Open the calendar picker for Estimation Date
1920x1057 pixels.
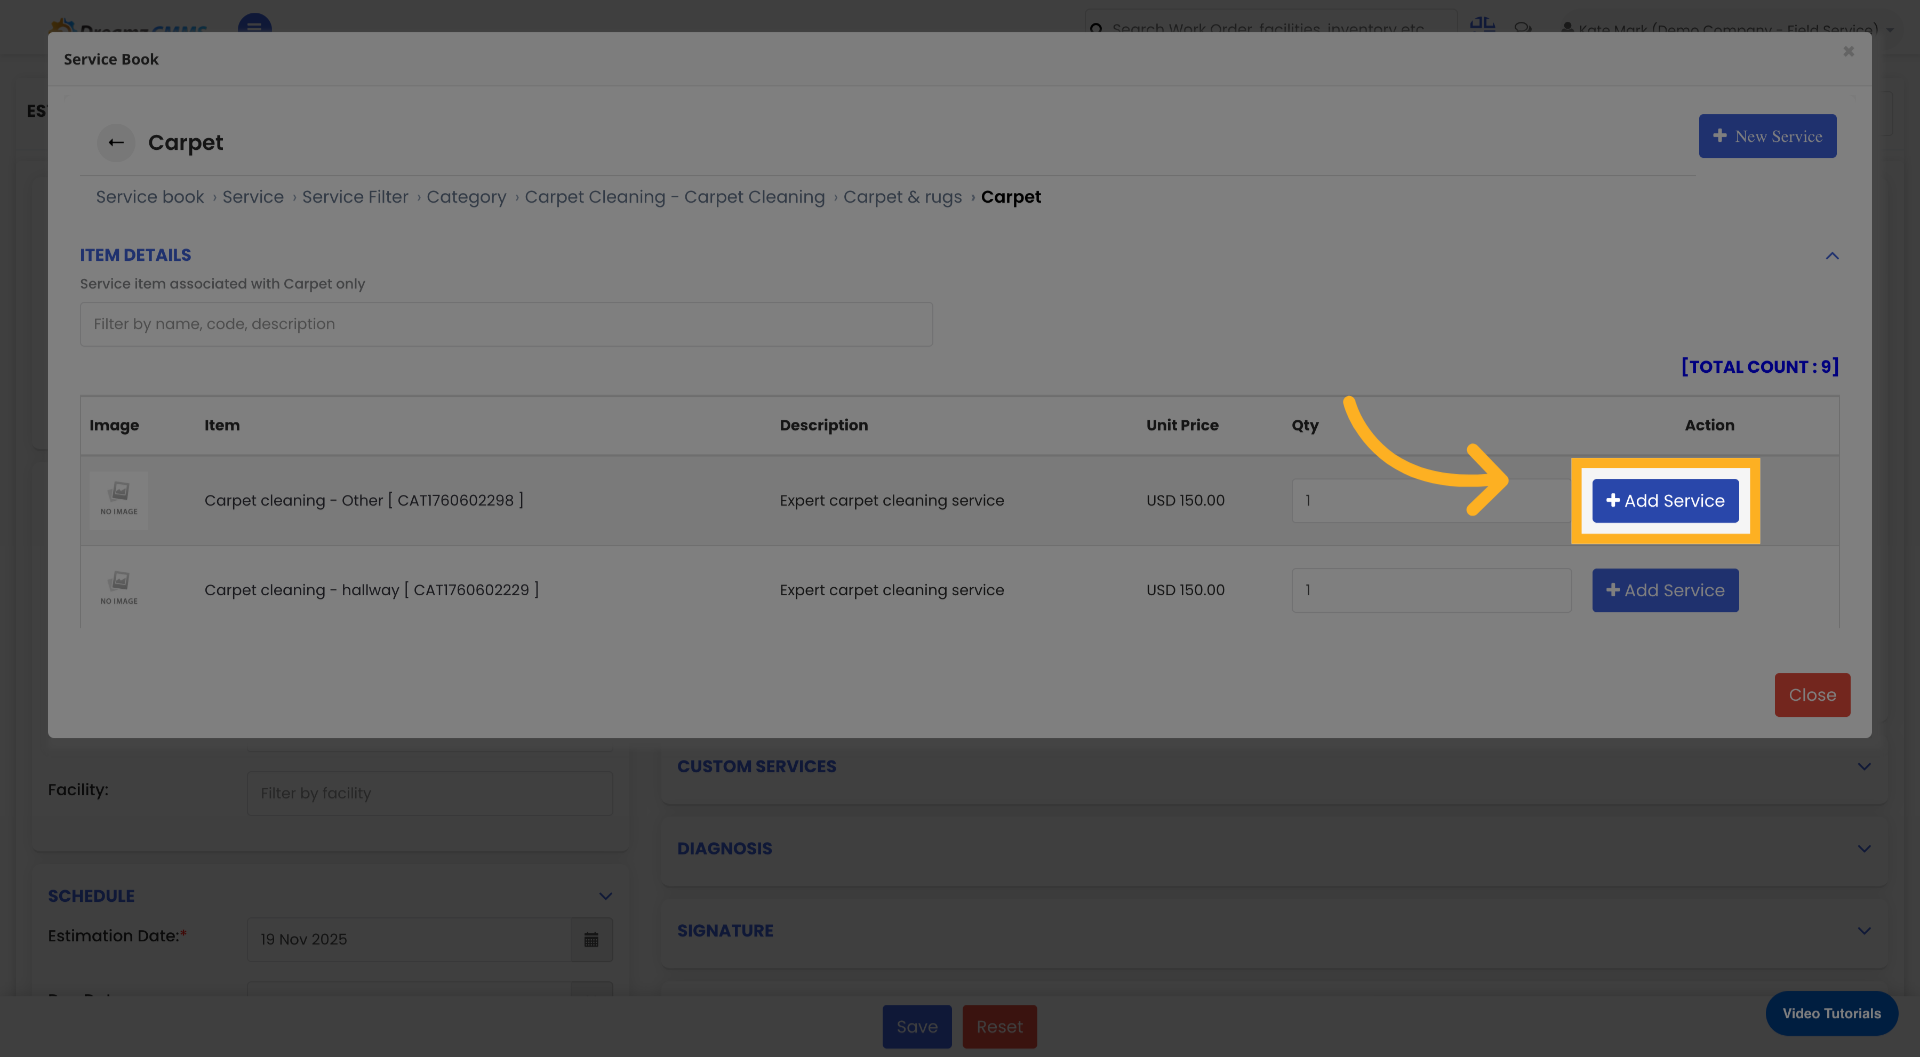[591, 940]
